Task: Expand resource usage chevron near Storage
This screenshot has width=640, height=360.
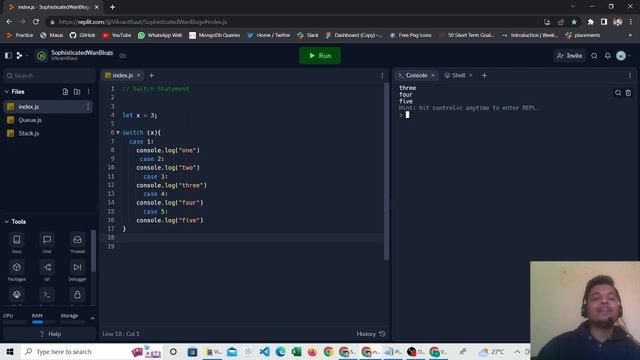Action: click(x=93, y=318)
